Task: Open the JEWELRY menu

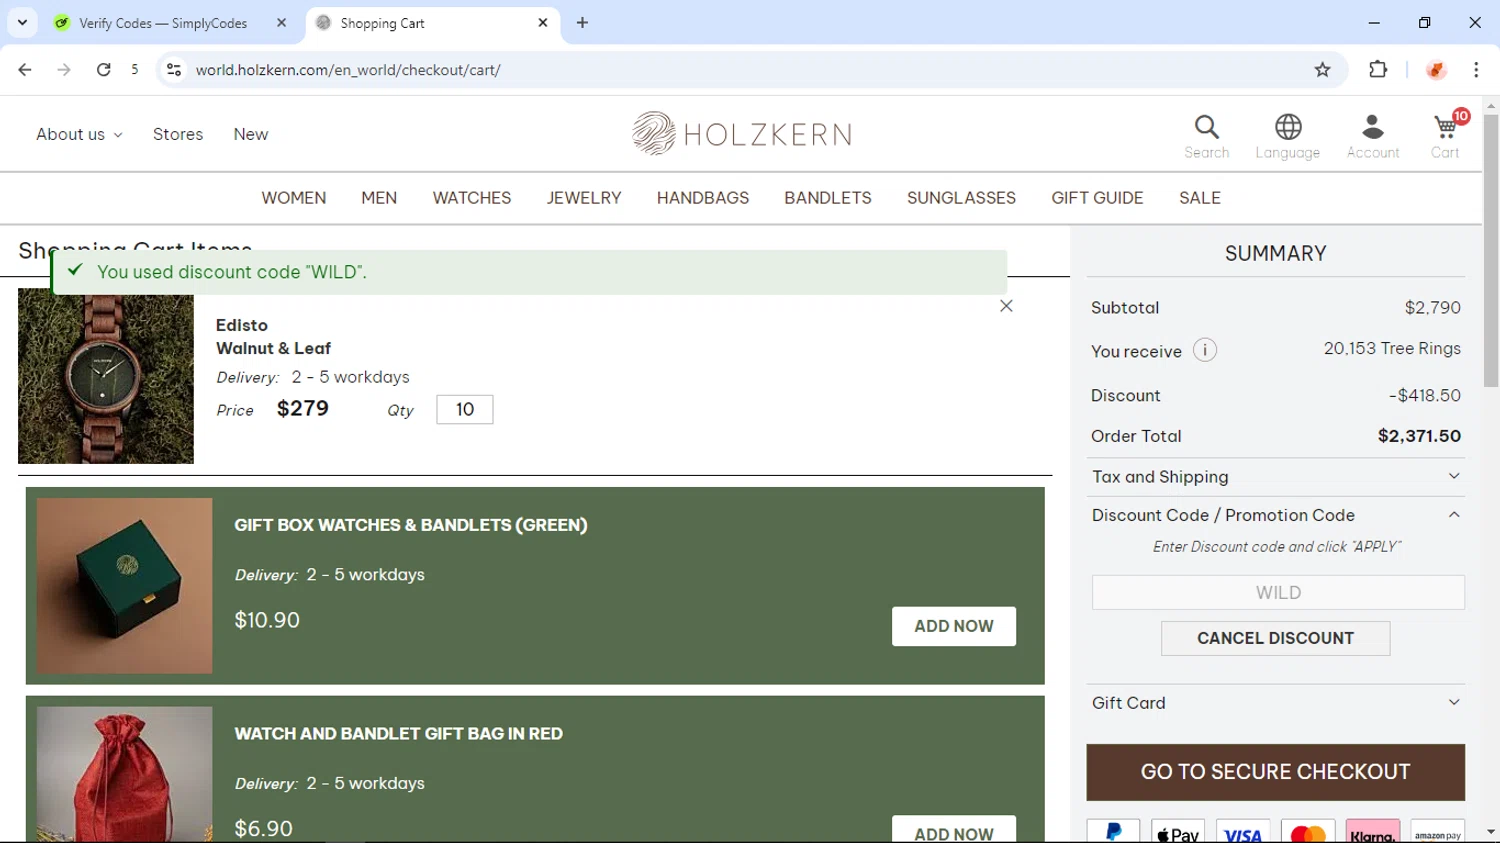Action: click(584, 198)
